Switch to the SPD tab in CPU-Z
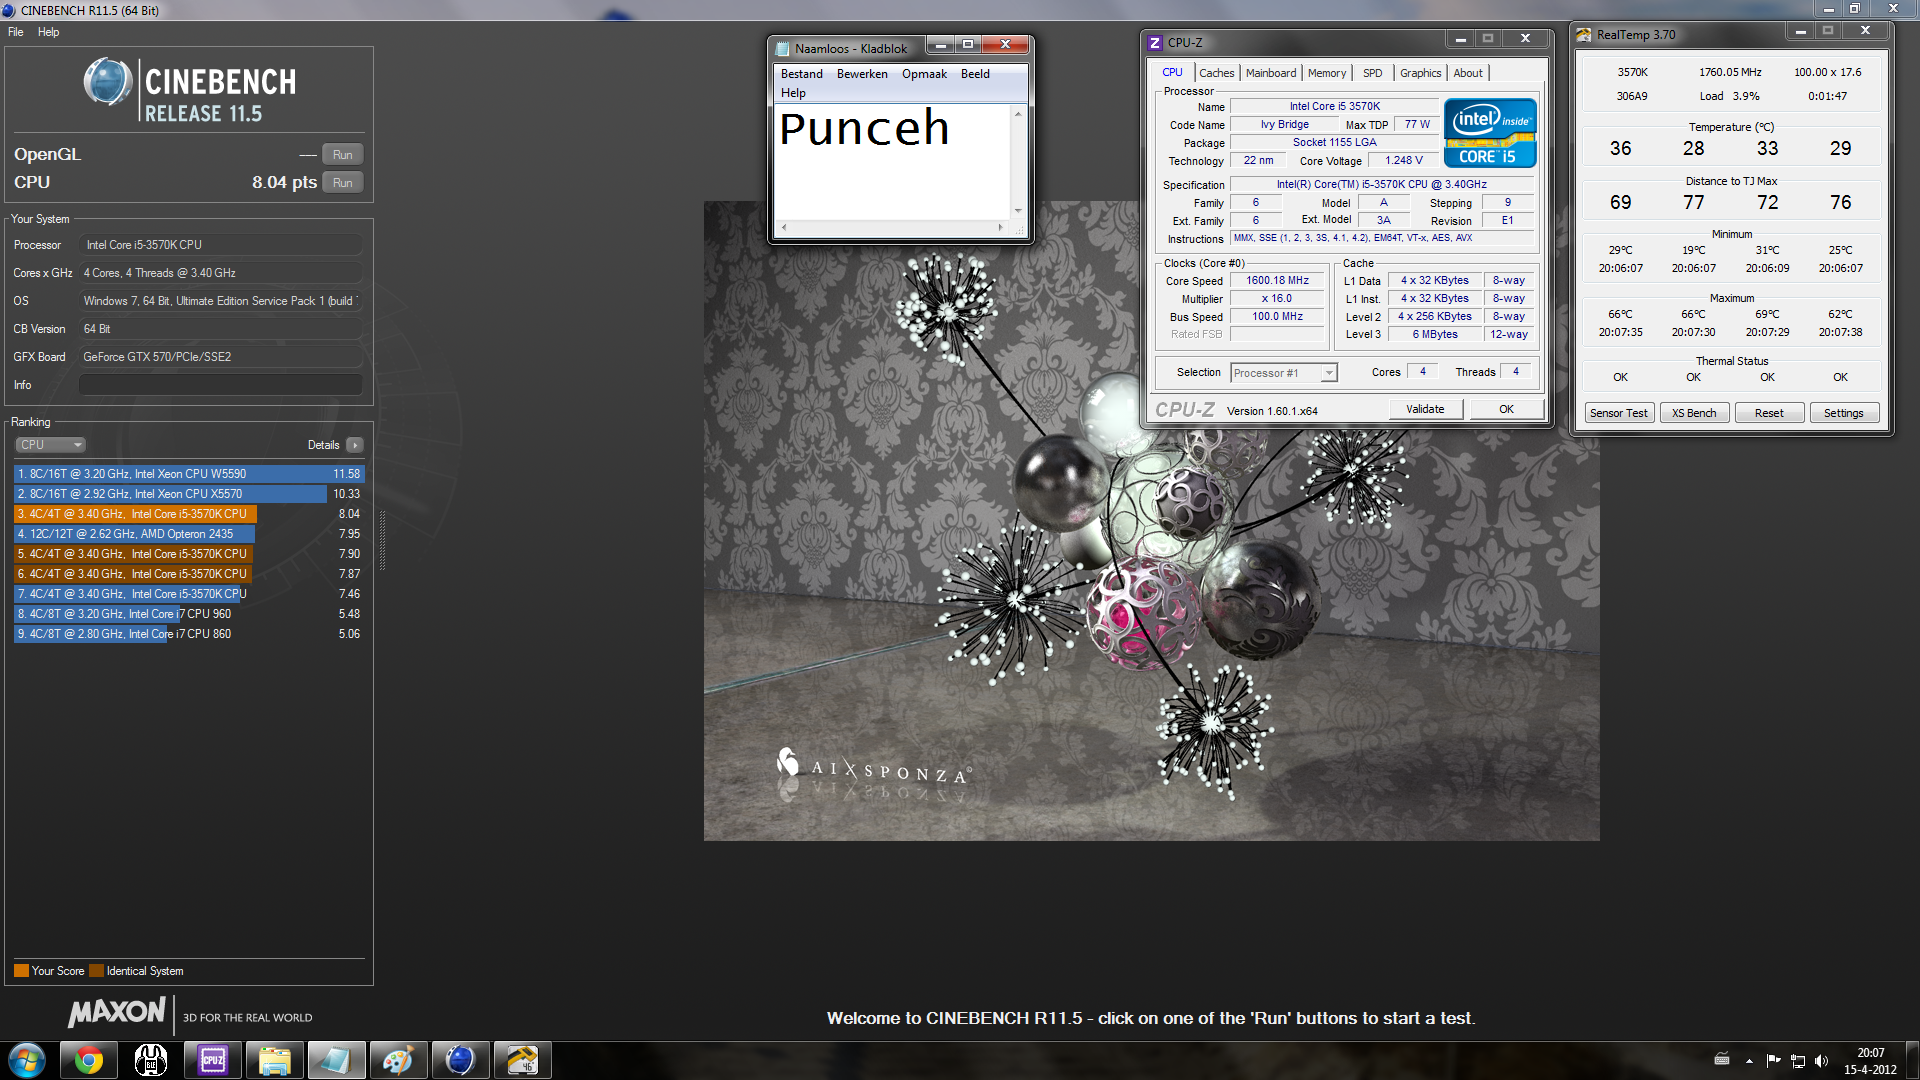This screenshot has height=1080, width=1920. point(1372,73)
